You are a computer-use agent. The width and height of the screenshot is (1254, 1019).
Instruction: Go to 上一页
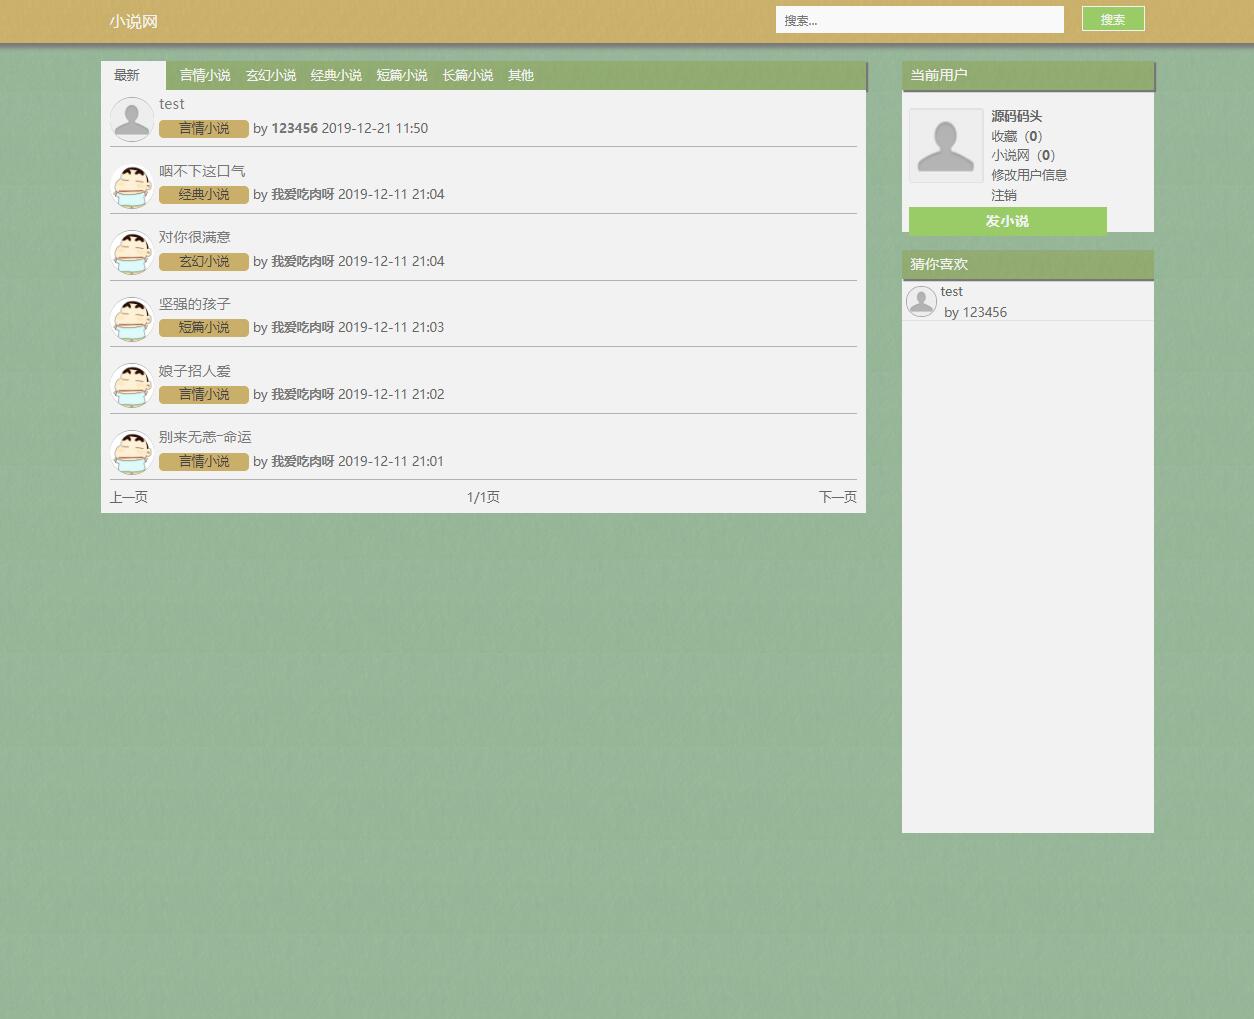point(129,497)
